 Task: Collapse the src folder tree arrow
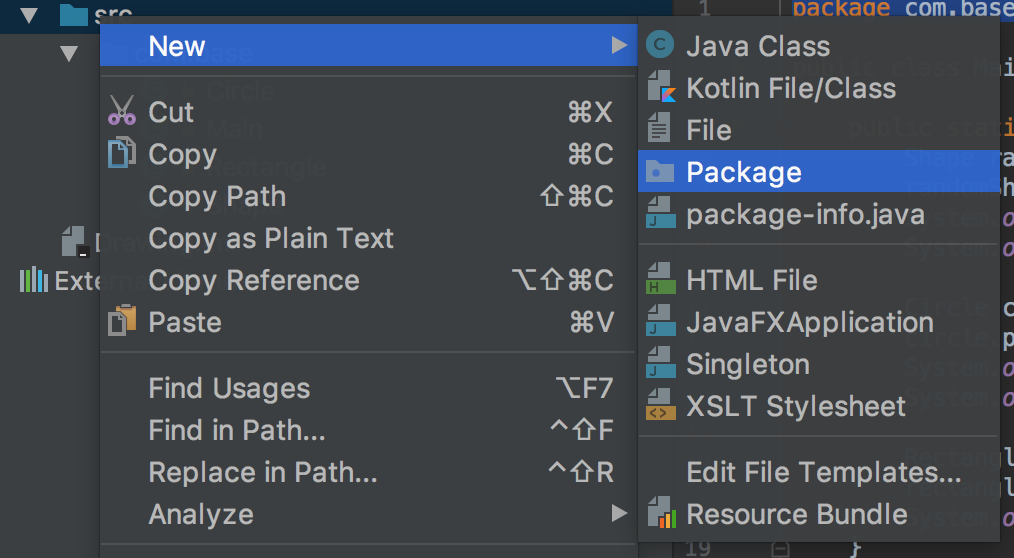28,15
